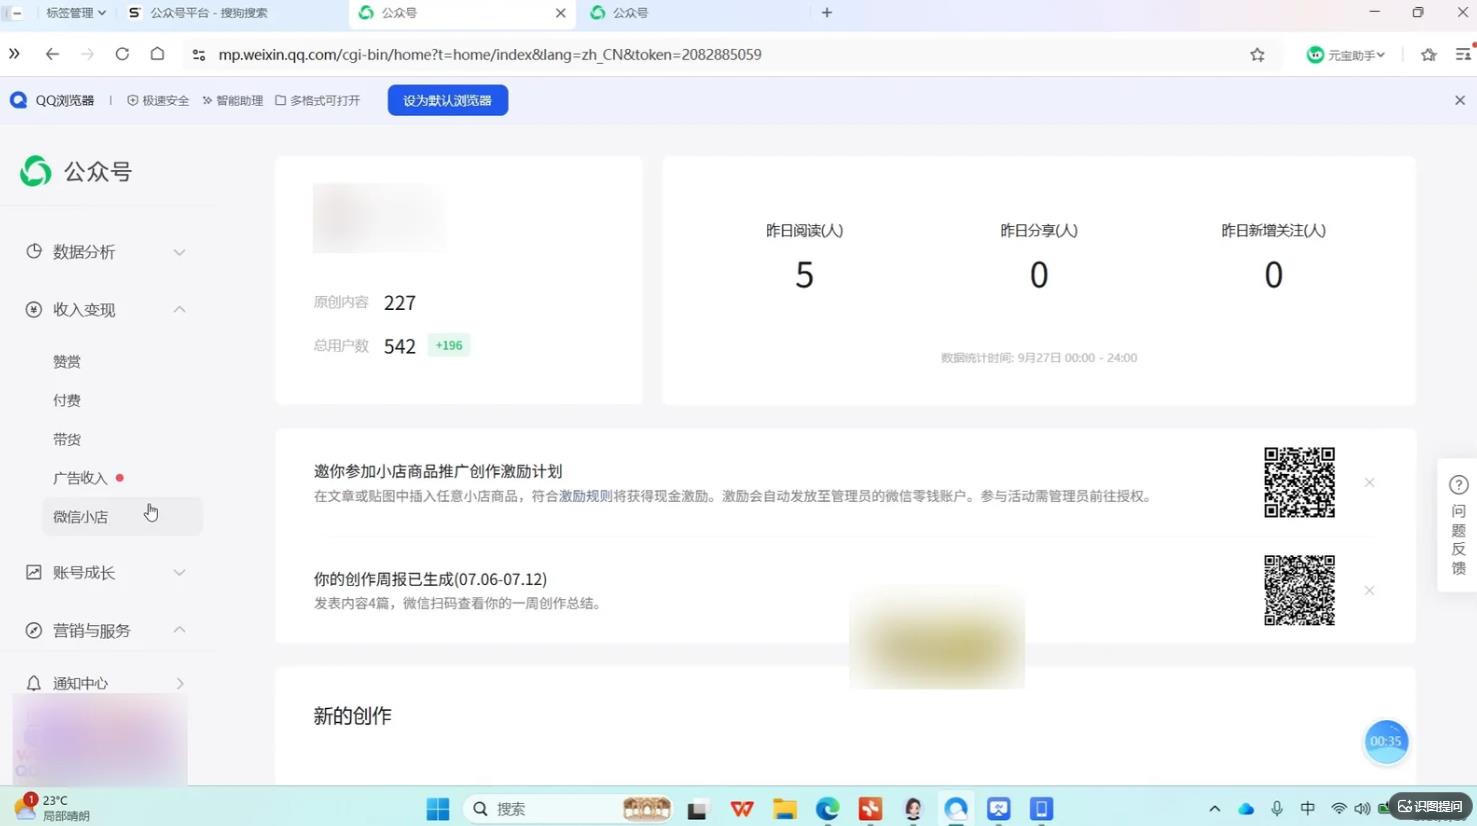Launch WPS Office from taskbar
This screenshot has height=826, width=1477.
pyautogui.click(x=741, y=809)
